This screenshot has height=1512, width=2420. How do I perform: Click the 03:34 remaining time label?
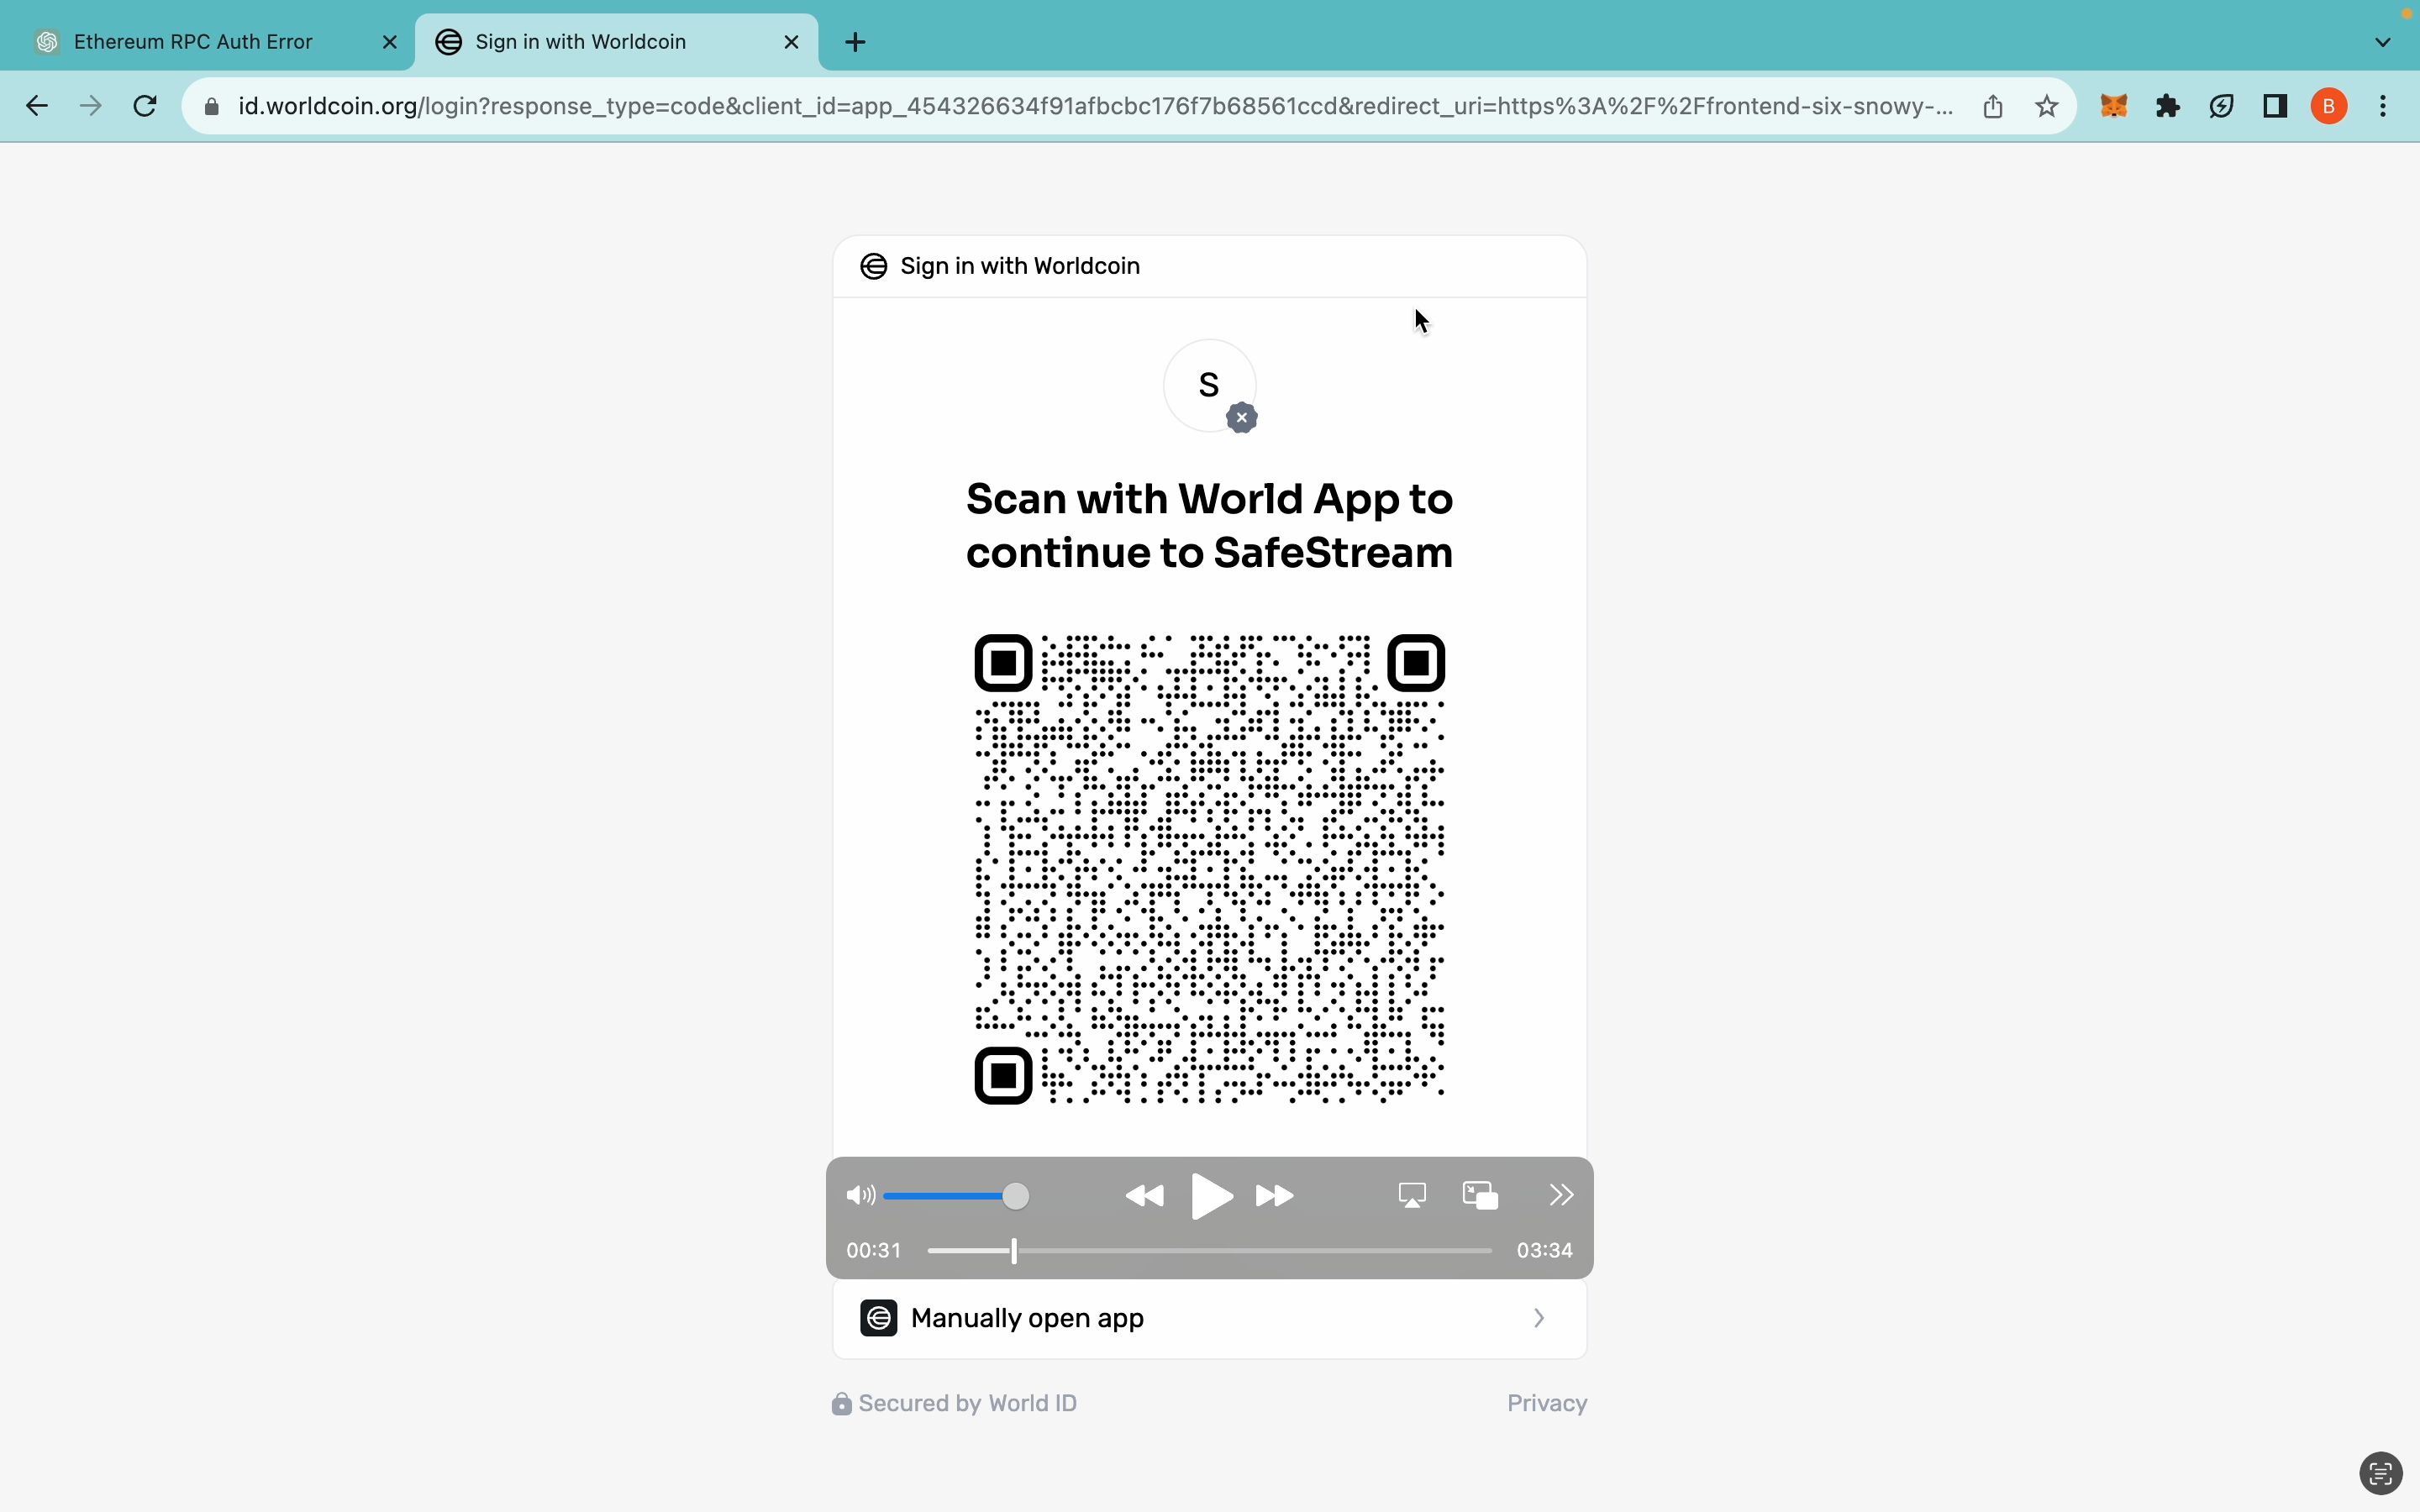tap(1544, 1251)
